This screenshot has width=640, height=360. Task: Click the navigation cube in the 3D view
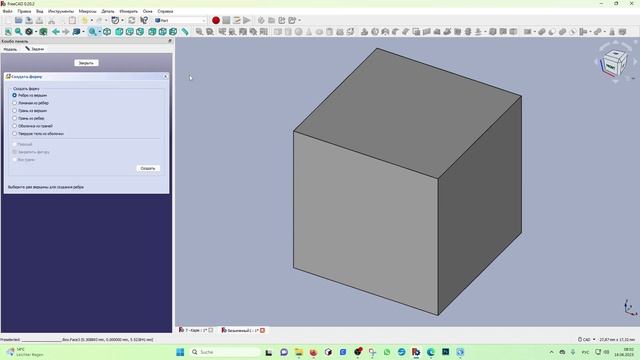tap(614, 62)
